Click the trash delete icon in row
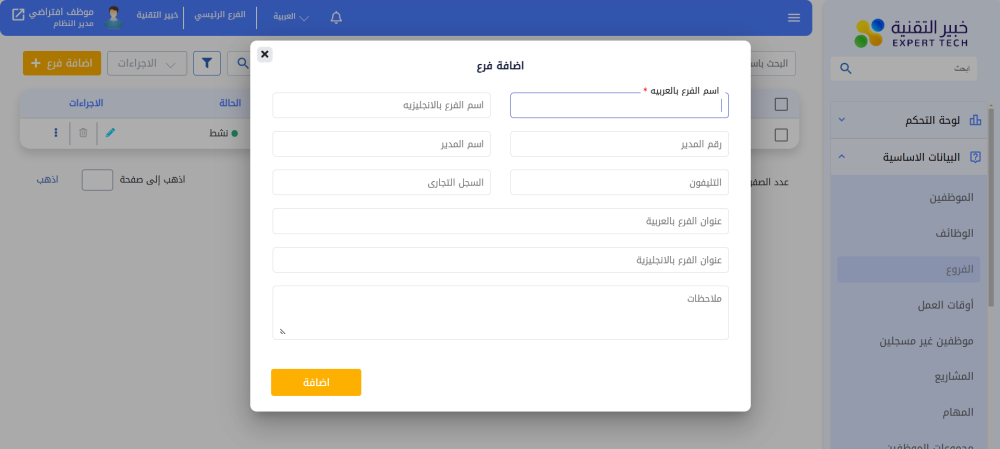Image resolution: width=1000 pixels, height=449 pixels. click(x=83, y=132)
